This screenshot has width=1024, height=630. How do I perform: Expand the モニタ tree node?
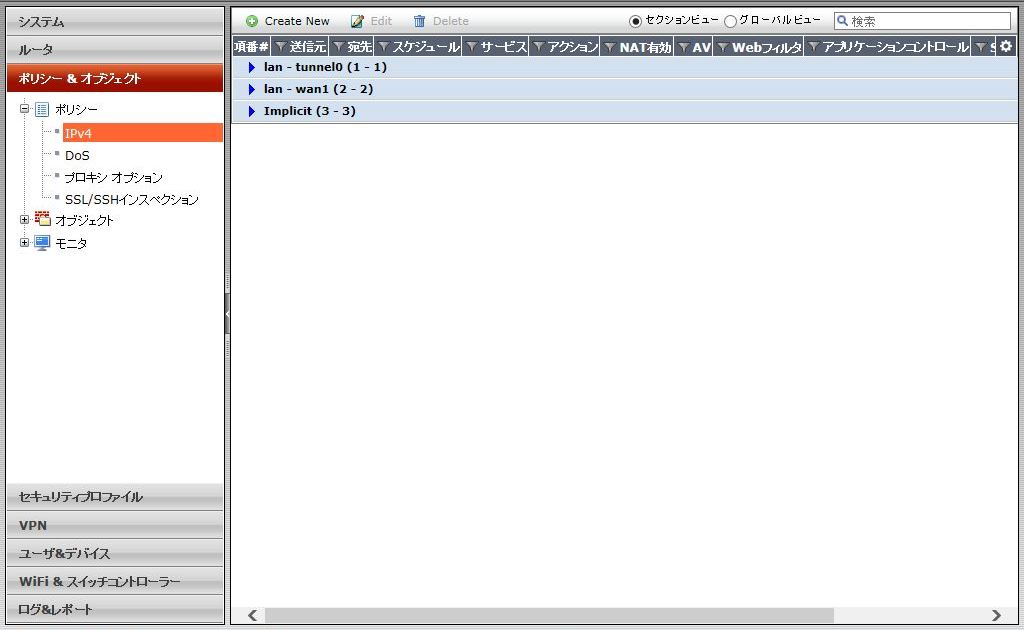25,242
